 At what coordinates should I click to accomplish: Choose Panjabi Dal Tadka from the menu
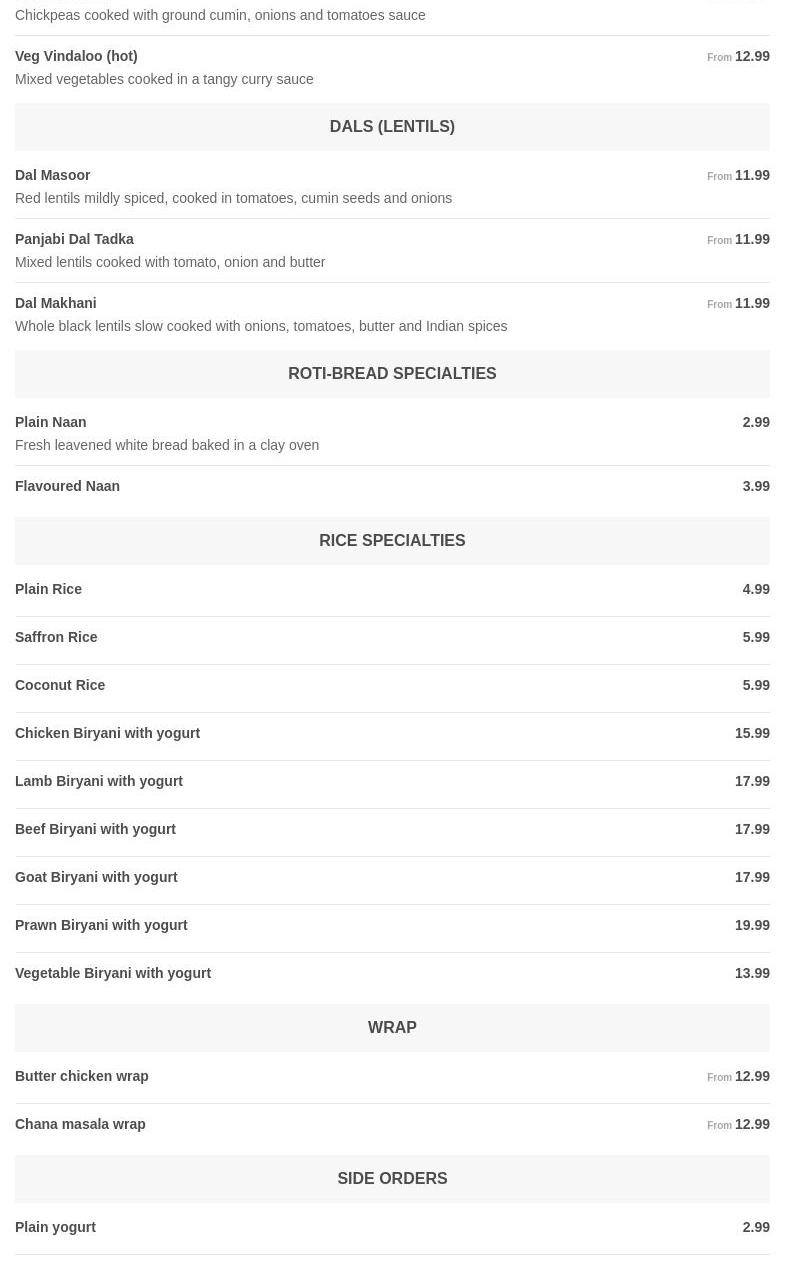pos(74,240)
